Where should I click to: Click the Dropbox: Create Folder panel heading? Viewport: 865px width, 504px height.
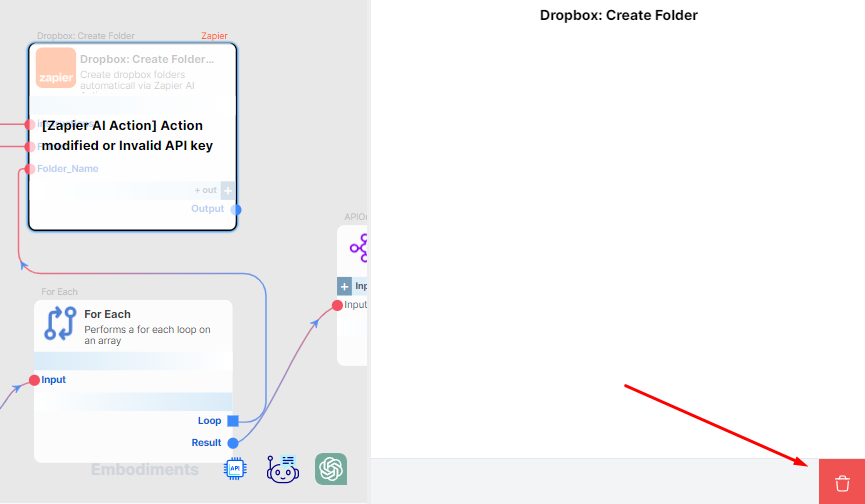point(618,15)
